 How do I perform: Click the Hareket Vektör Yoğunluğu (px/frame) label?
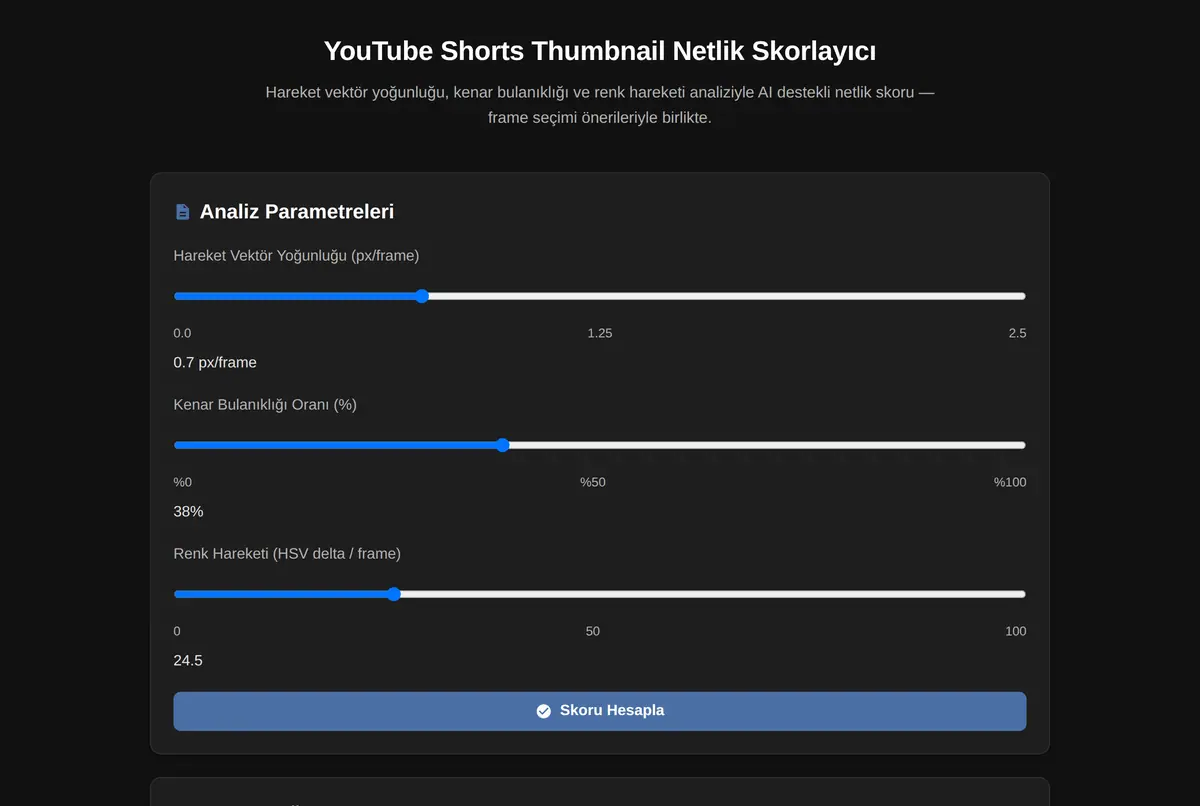tap(296, 256)
